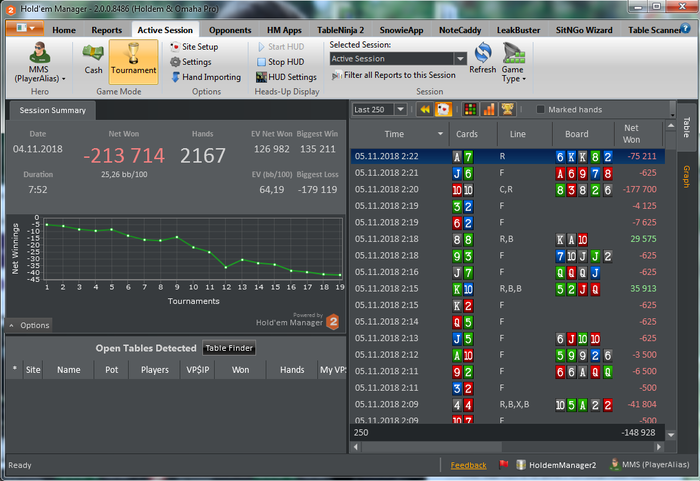Screen dimensions: 700x481
Task: Click the trophy icon in hands toolbar
Action: coord(508,109)
